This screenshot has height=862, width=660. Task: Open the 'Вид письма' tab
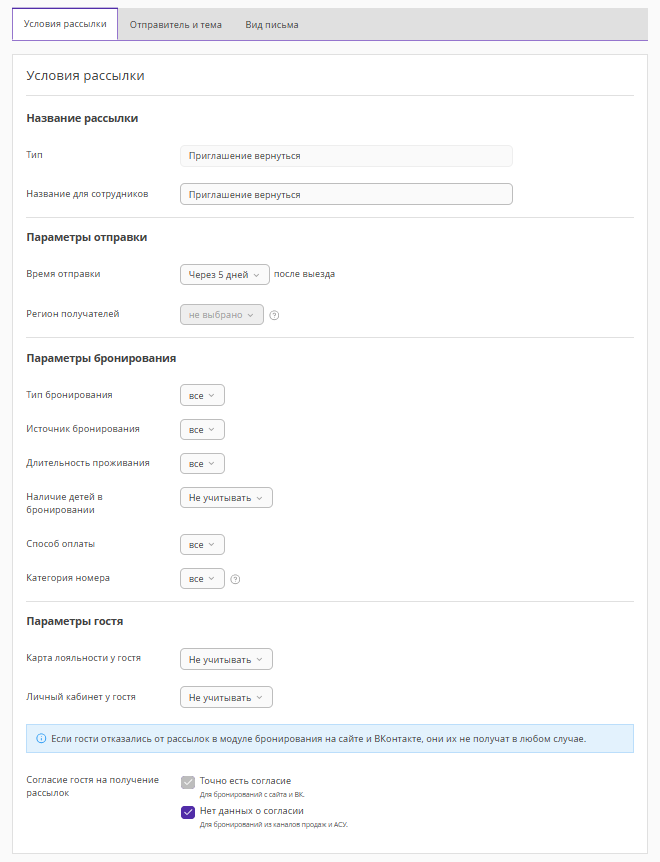(272, 25)
